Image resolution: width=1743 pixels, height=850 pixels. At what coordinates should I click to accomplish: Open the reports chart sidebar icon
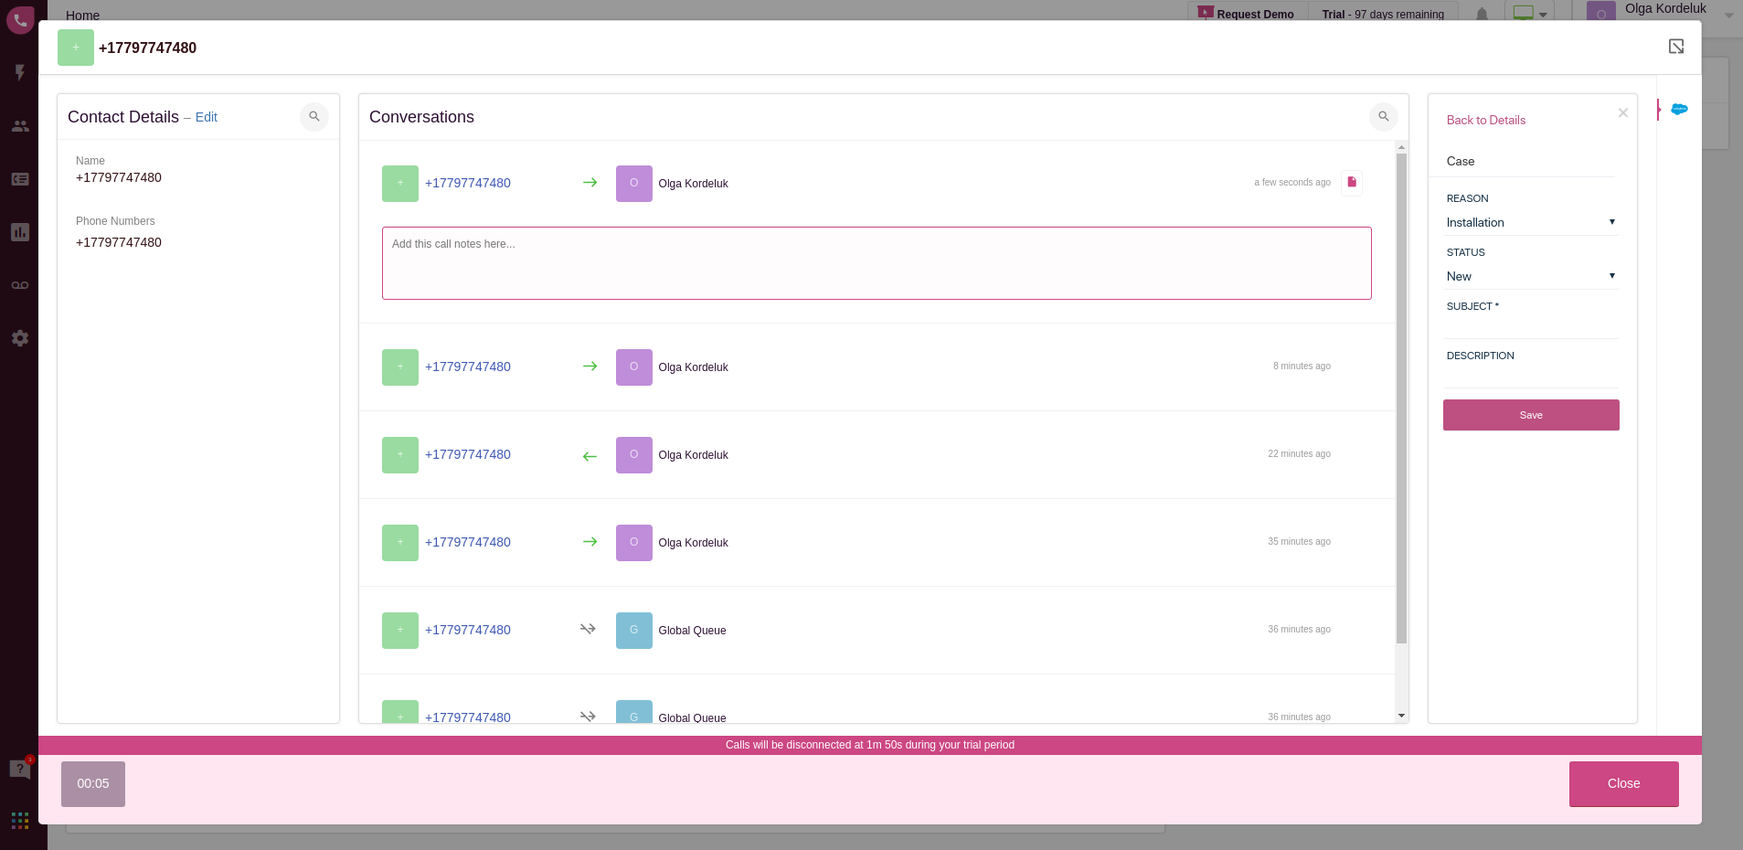click(x=20, y=232)
